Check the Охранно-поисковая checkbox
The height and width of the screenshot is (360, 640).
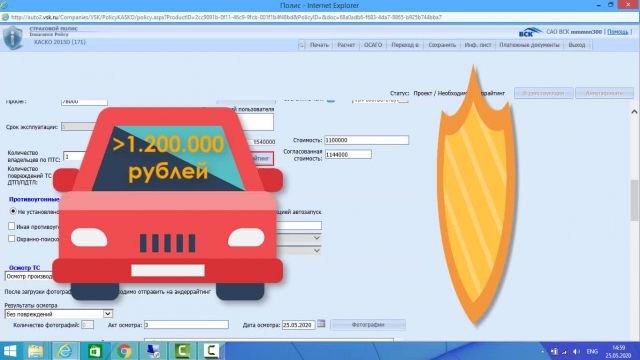[x=11, y=238]
